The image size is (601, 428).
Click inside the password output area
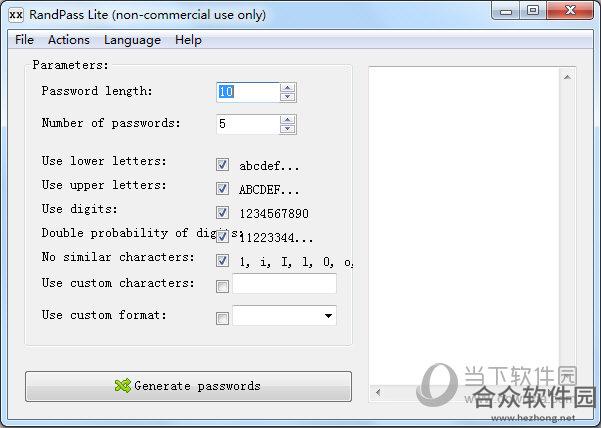464,226
